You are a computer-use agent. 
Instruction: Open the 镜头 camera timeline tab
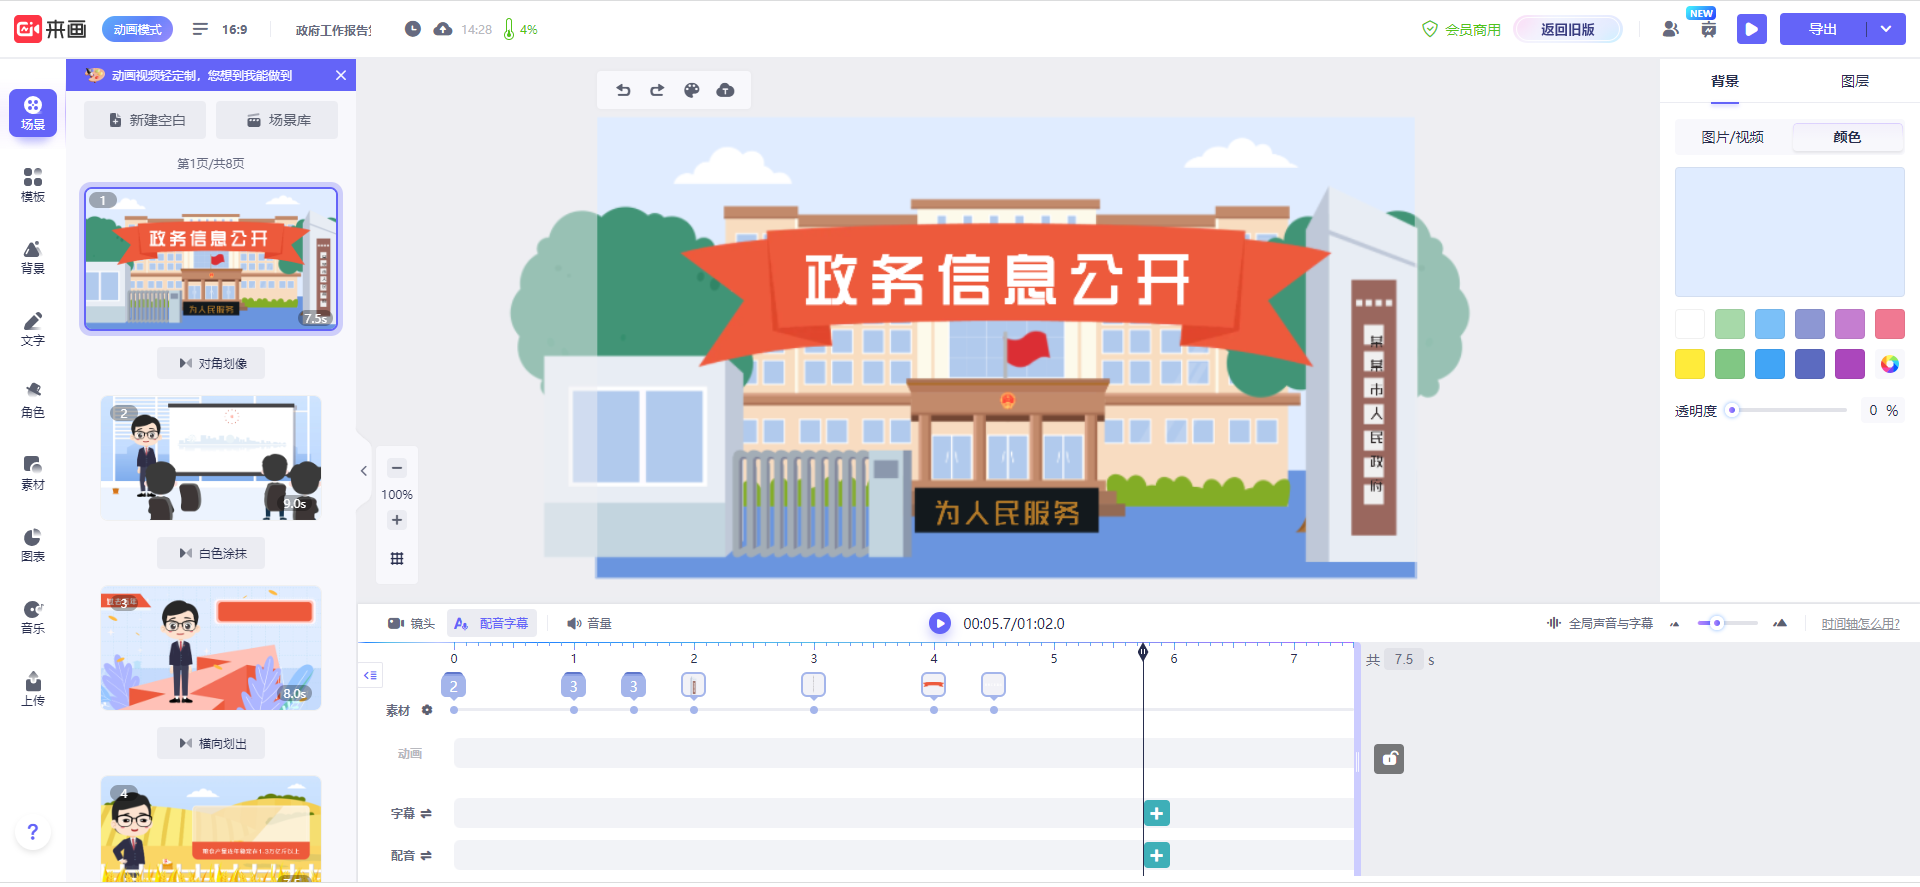pos(411,623)
